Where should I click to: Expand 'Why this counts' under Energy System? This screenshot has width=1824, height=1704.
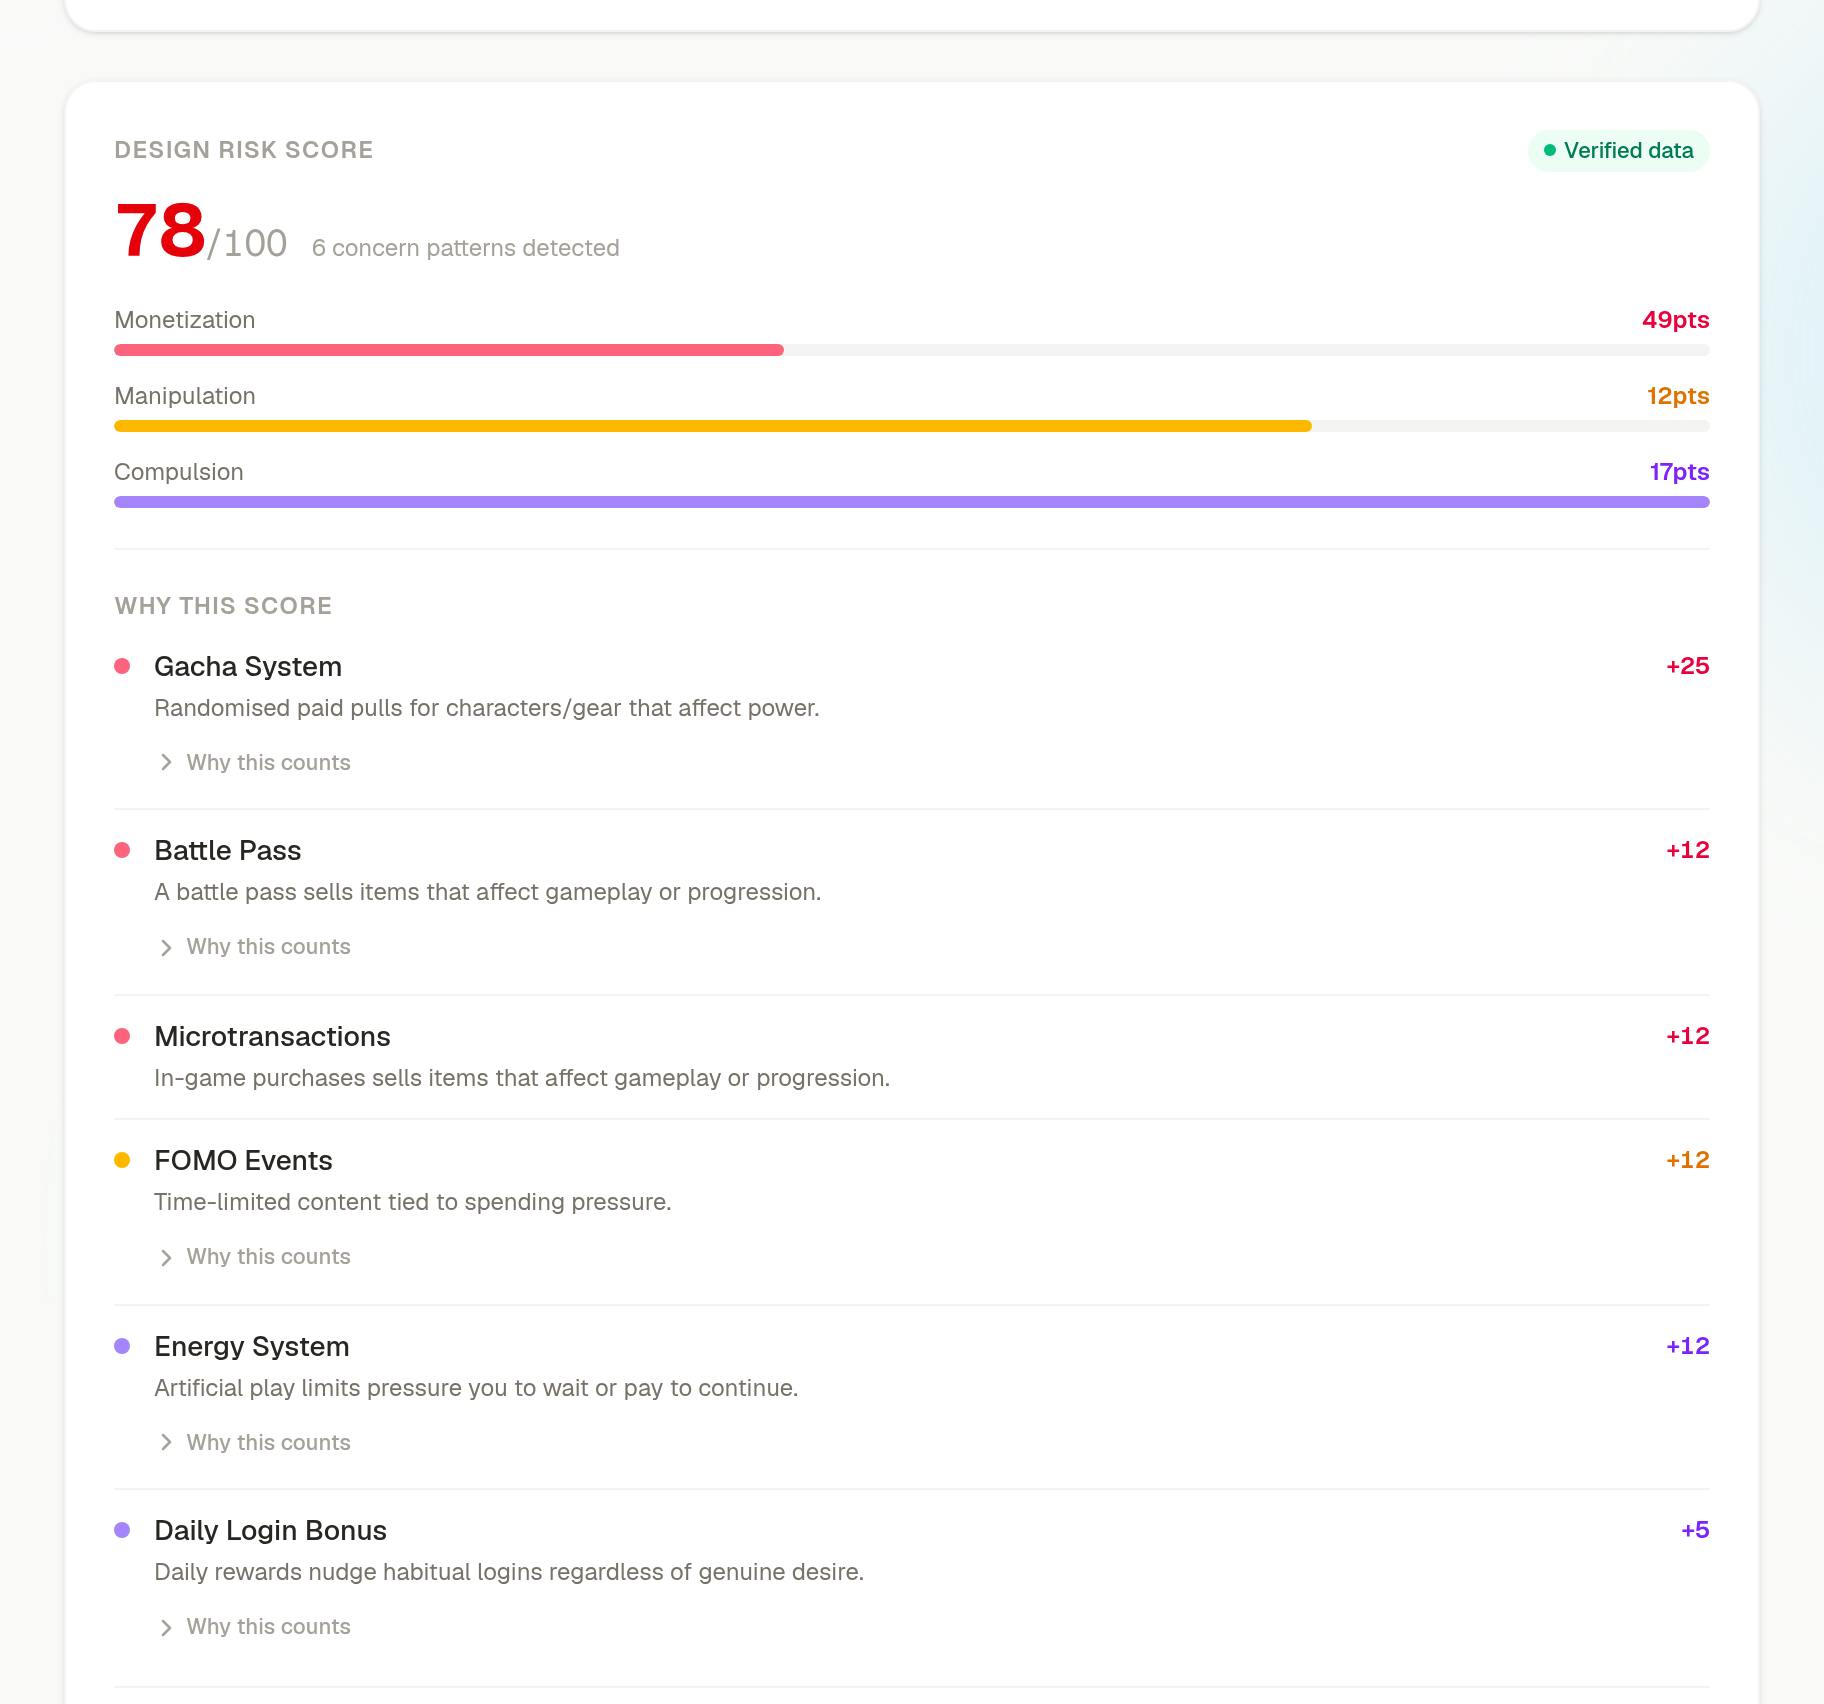[x=255, y=1442]
